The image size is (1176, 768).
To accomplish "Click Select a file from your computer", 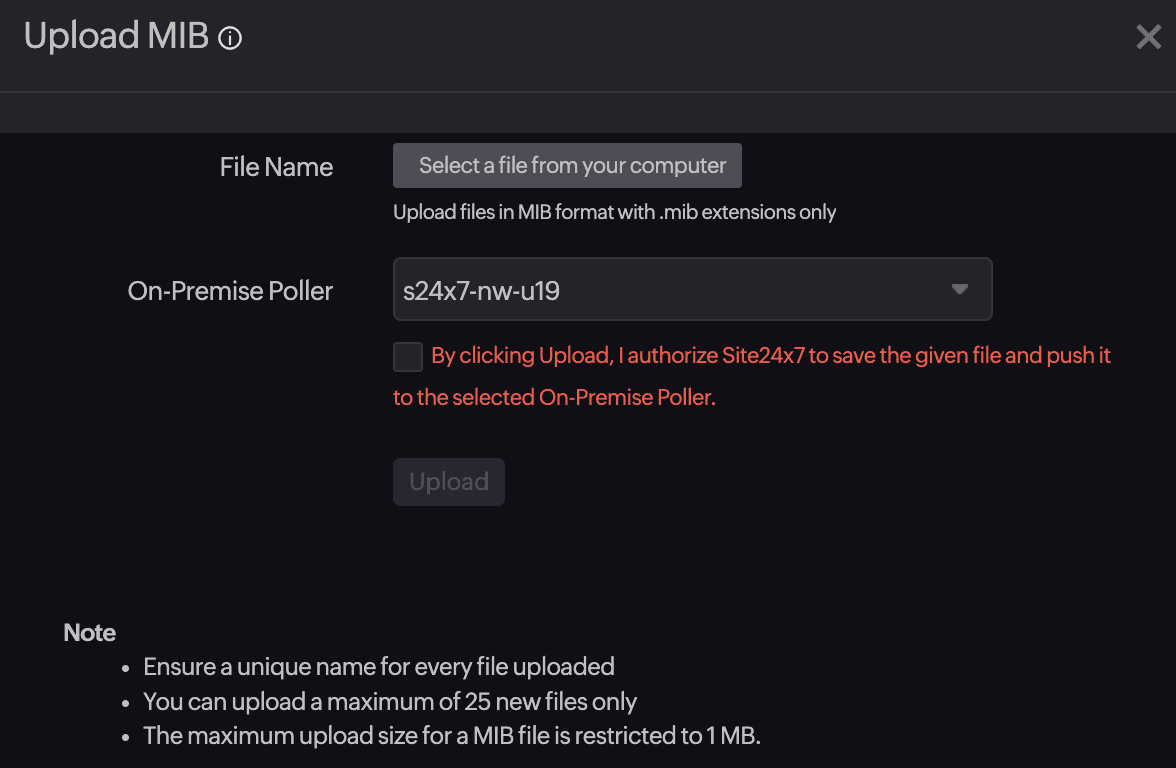I will tap(567, 166).
